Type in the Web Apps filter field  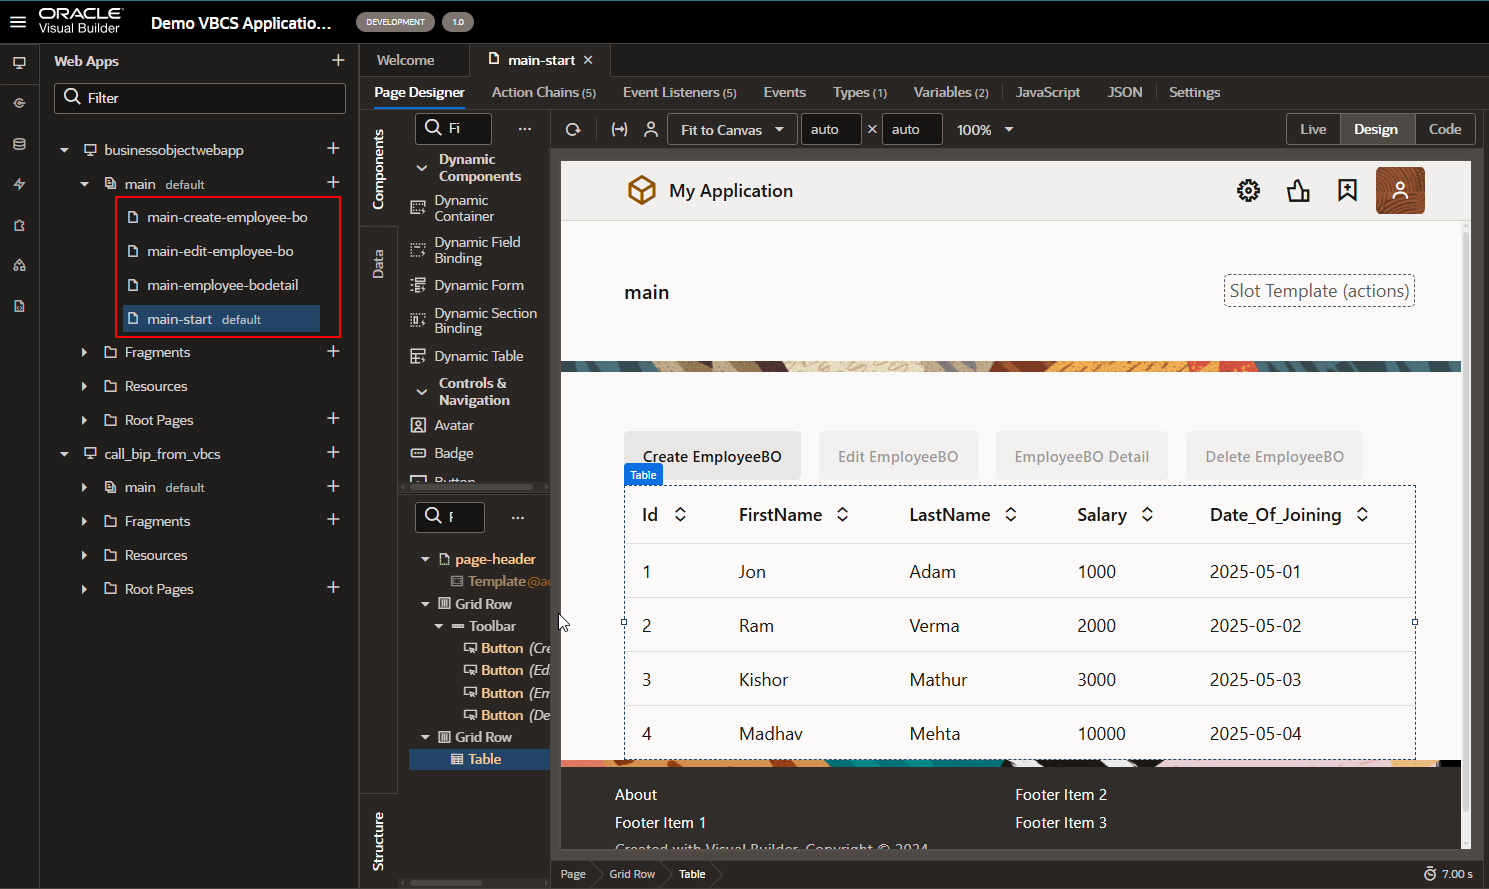pos(199,98)
